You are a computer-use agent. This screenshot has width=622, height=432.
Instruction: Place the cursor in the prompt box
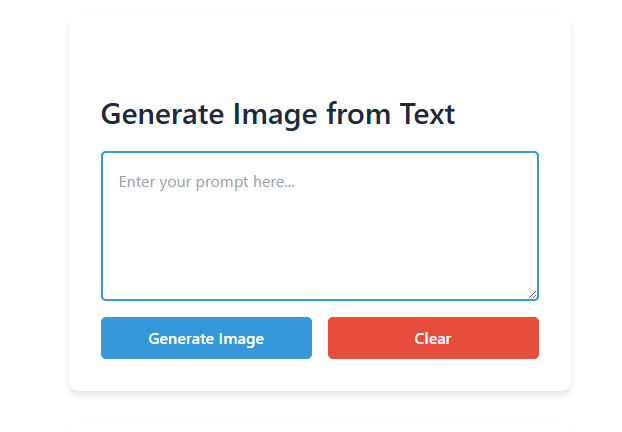click(320, 225)
